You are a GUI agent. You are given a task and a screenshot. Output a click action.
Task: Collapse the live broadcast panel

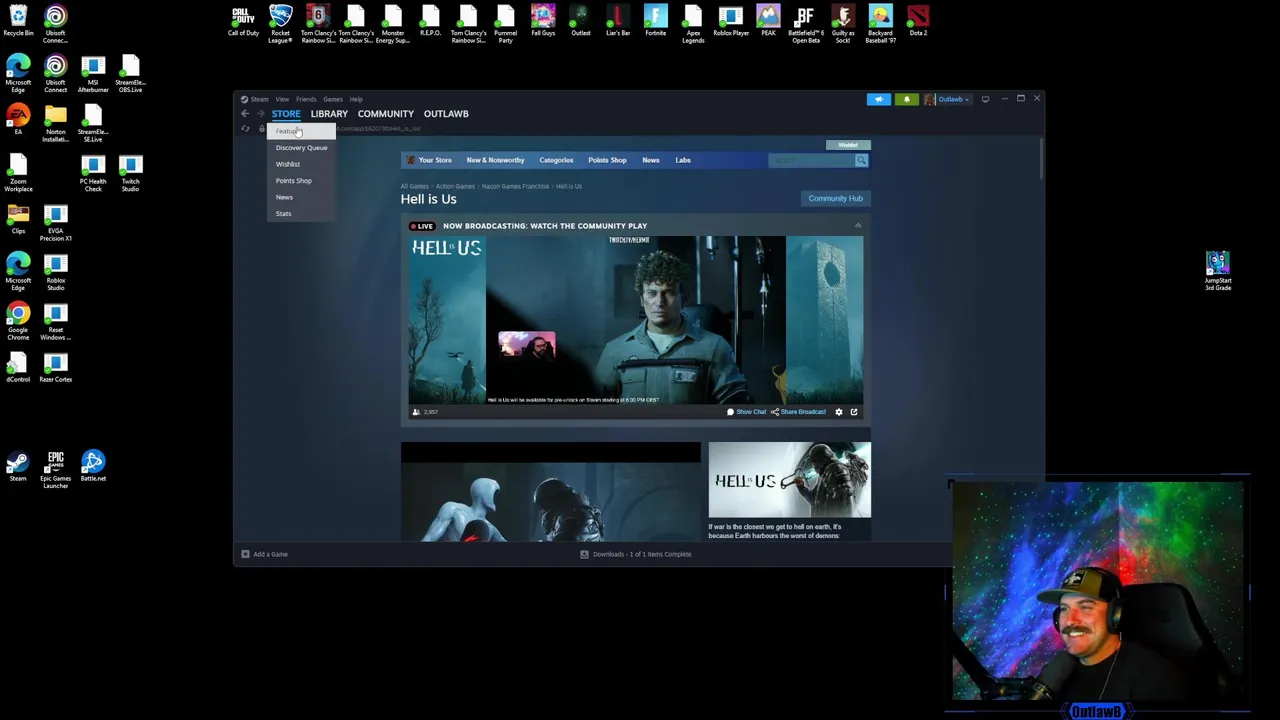857,226
